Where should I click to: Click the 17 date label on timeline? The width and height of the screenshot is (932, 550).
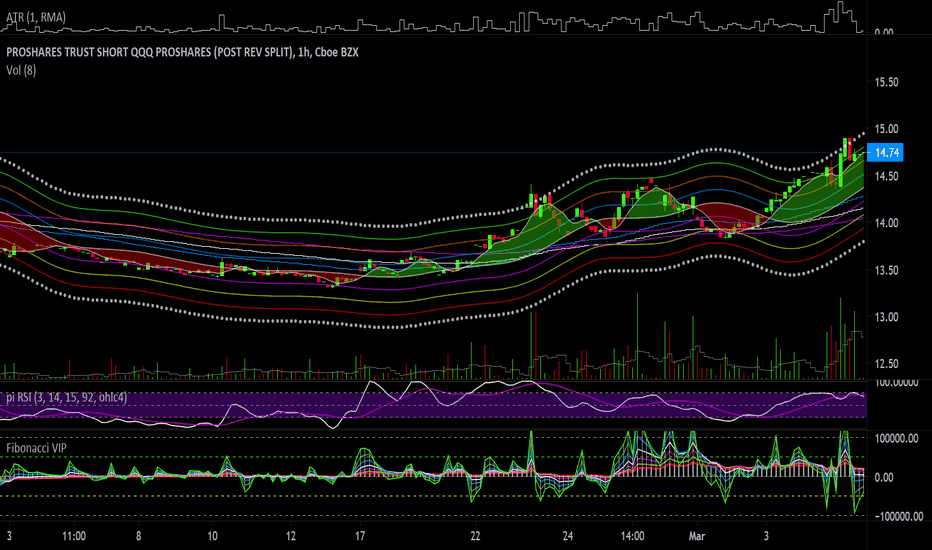pos(360,536)
